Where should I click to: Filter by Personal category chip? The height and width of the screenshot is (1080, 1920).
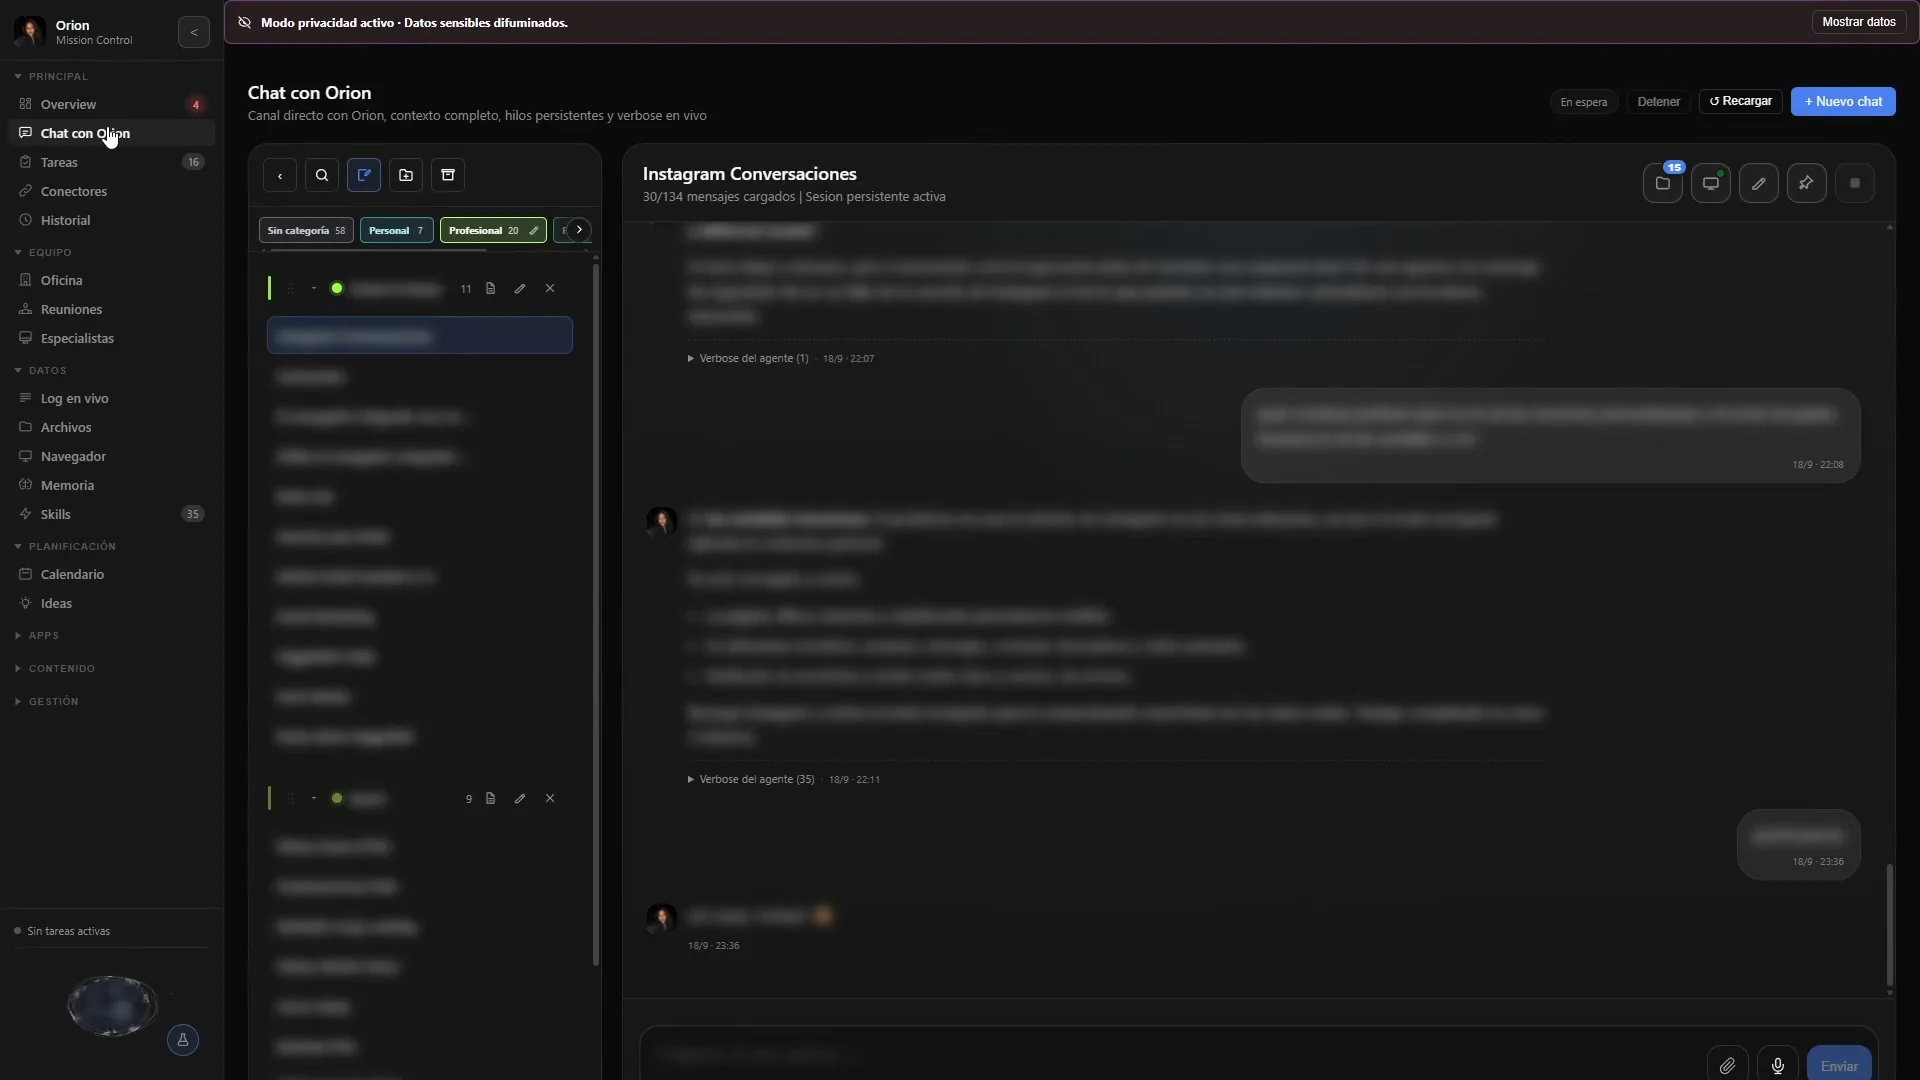pyautogui.click(x=397, y=230)
